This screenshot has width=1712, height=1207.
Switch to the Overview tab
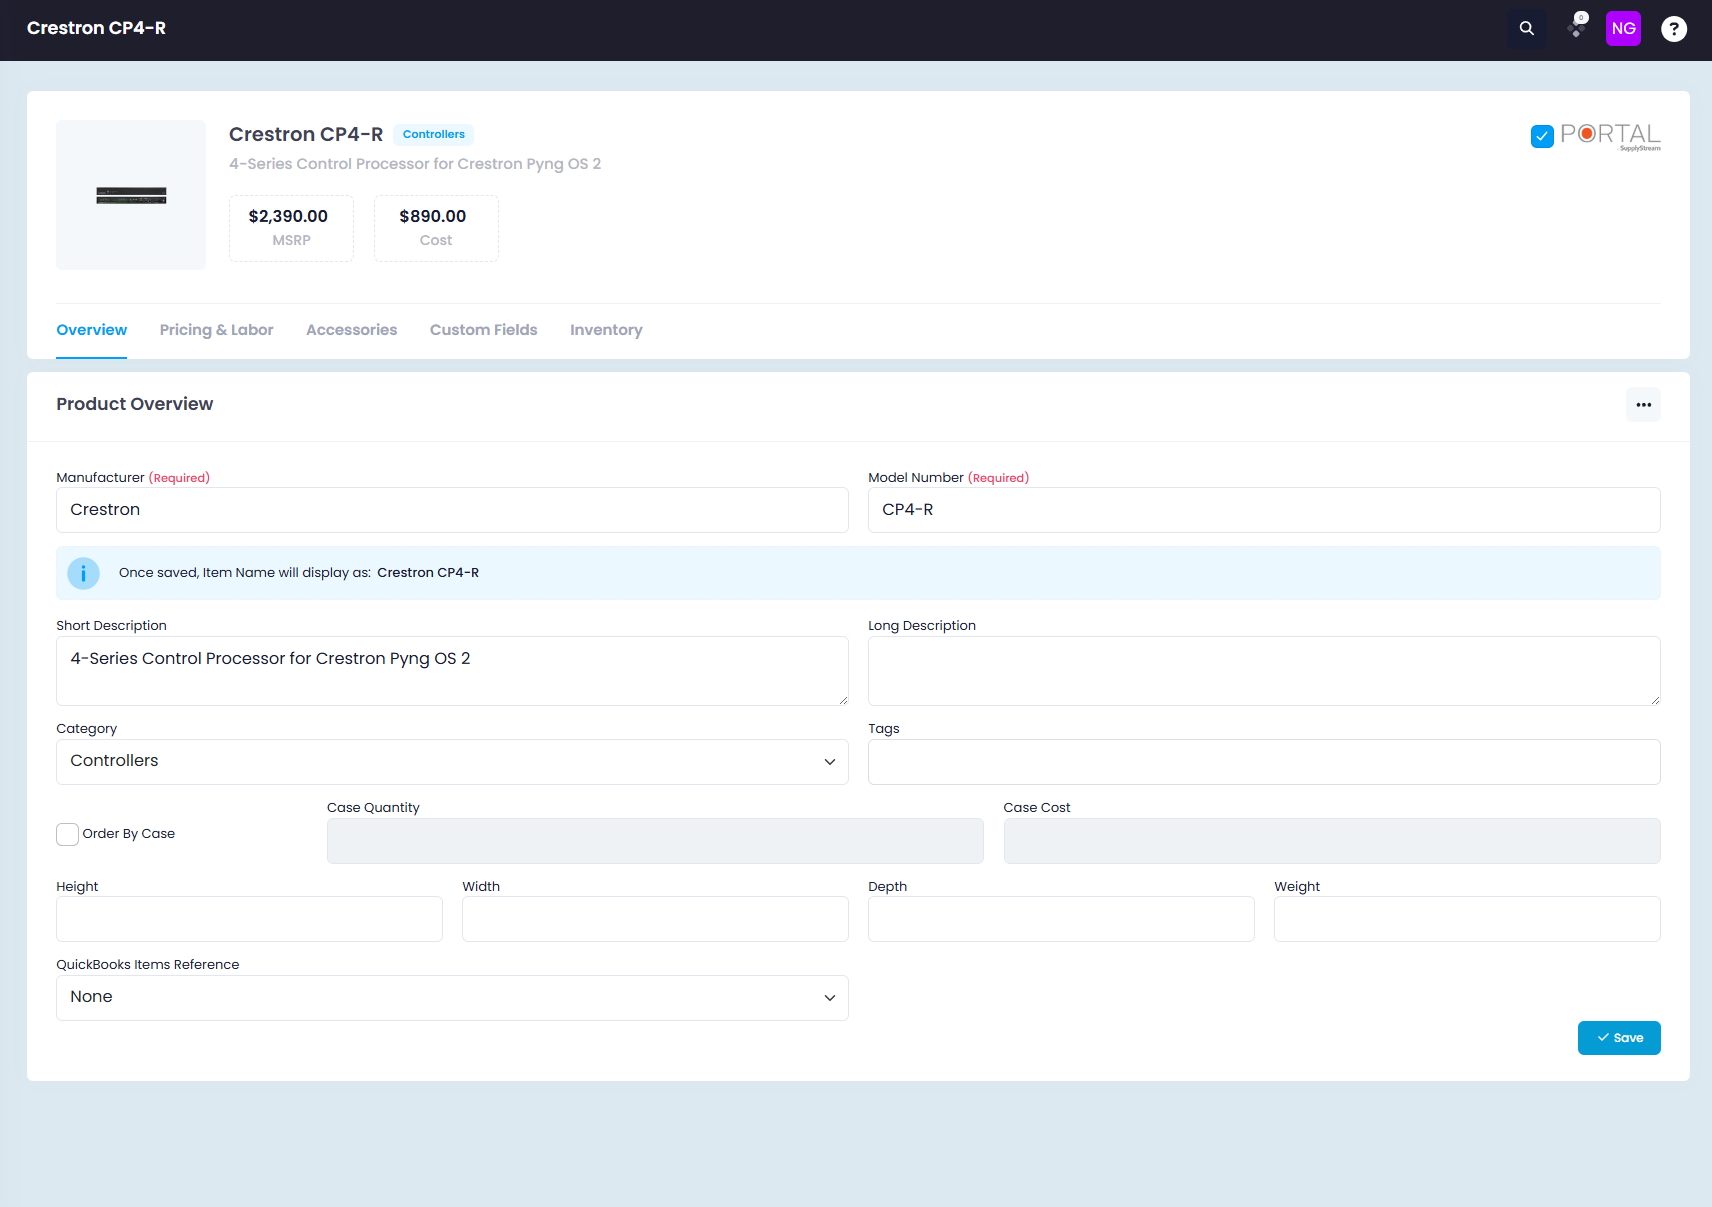(x=92, y=330)
